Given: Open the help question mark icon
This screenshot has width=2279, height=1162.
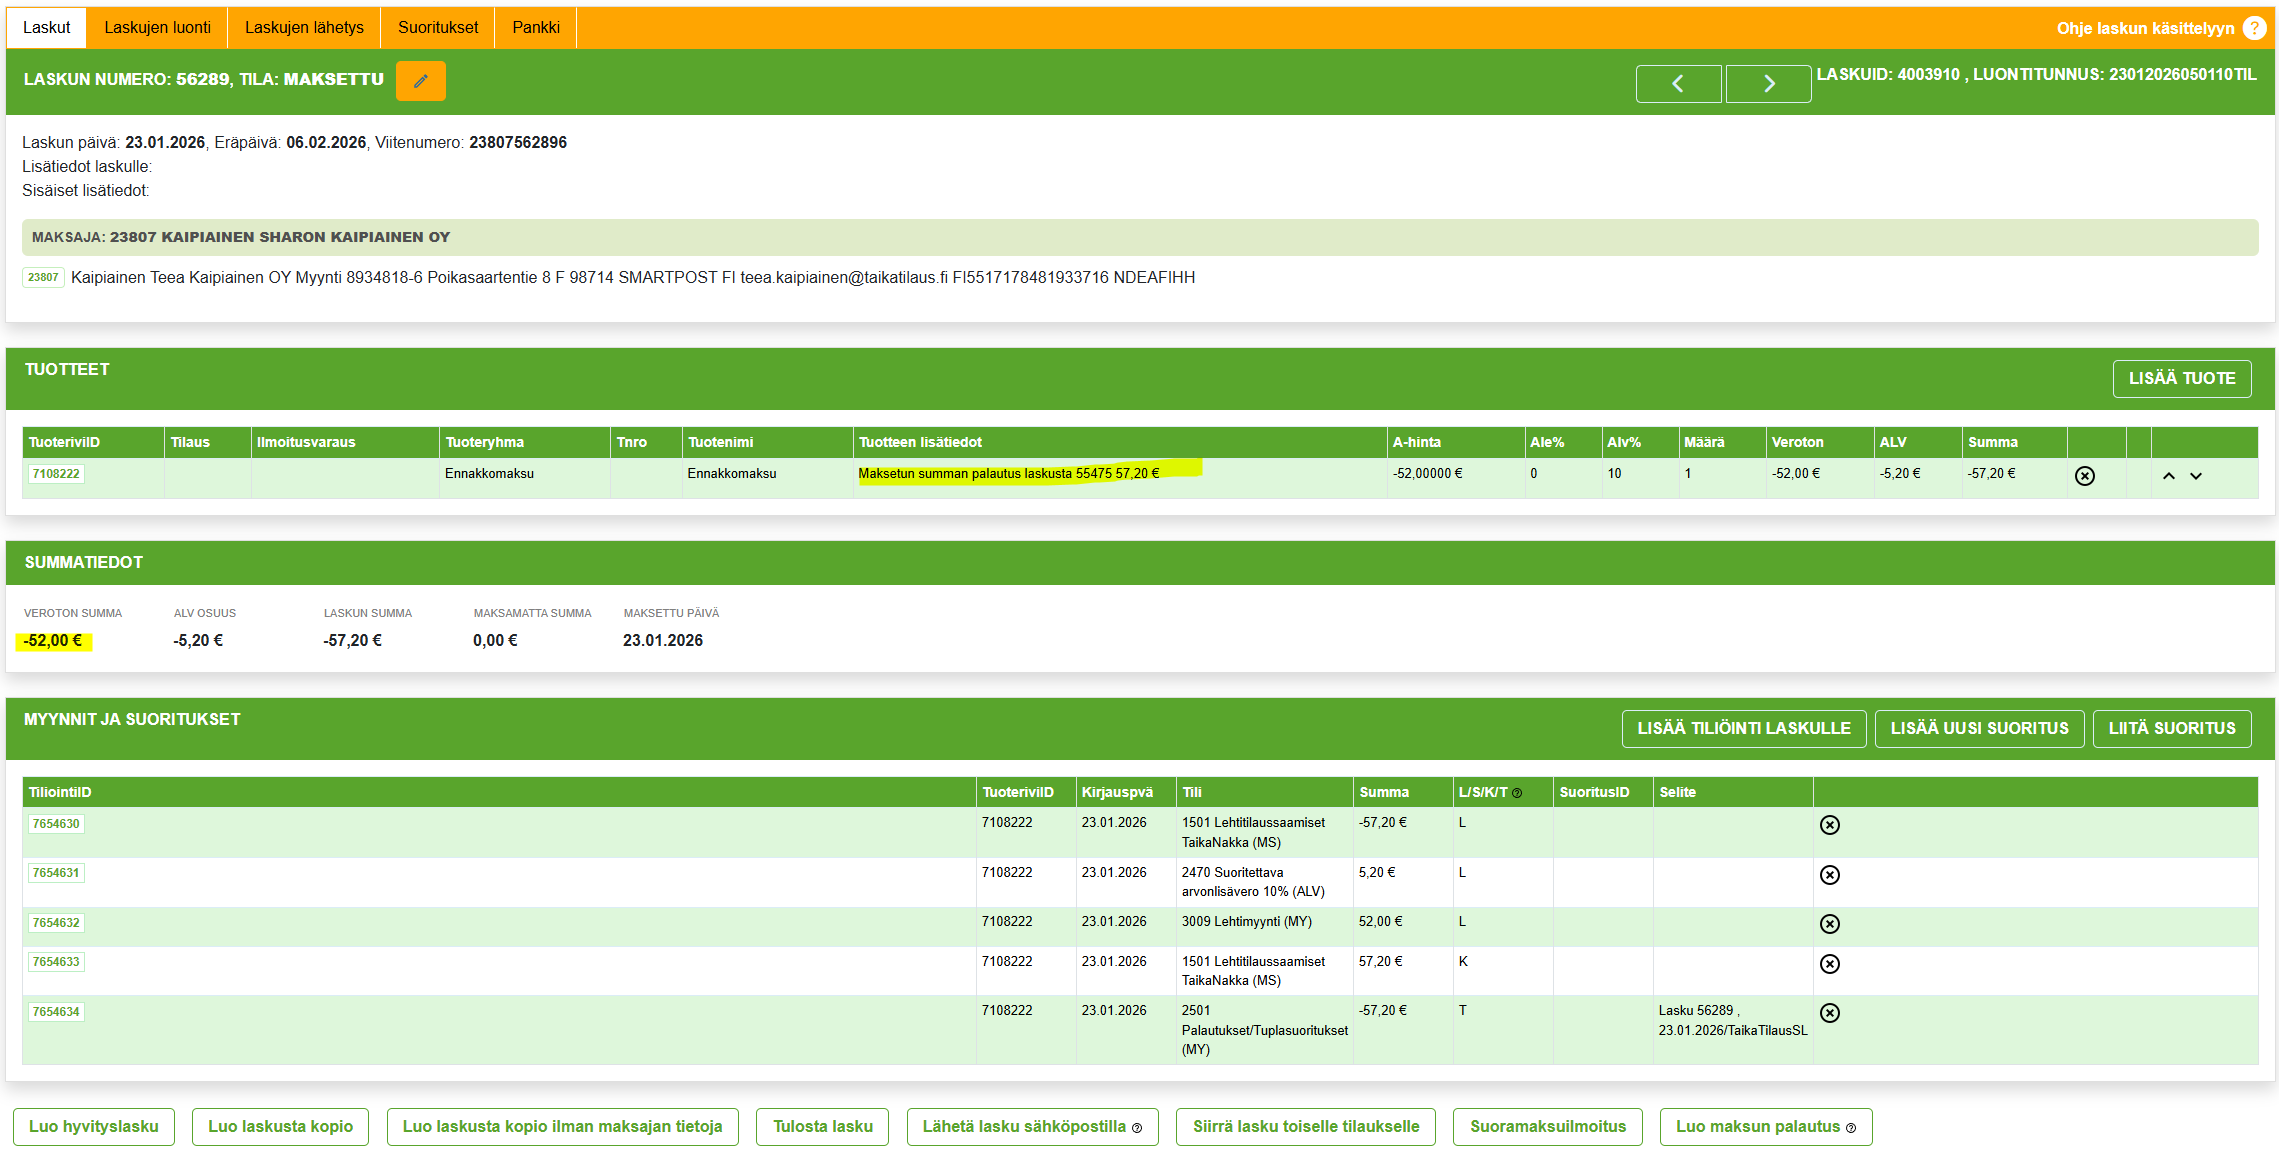Looking at the screenshot, I should 2254,28.
